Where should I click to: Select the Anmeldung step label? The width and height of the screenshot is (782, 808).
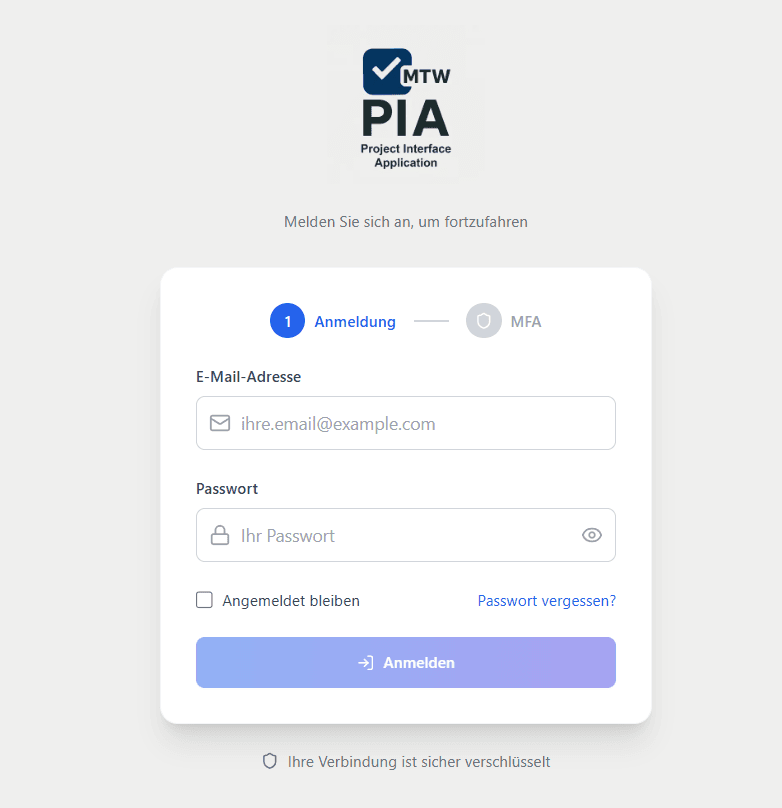(x=355, y=322)
